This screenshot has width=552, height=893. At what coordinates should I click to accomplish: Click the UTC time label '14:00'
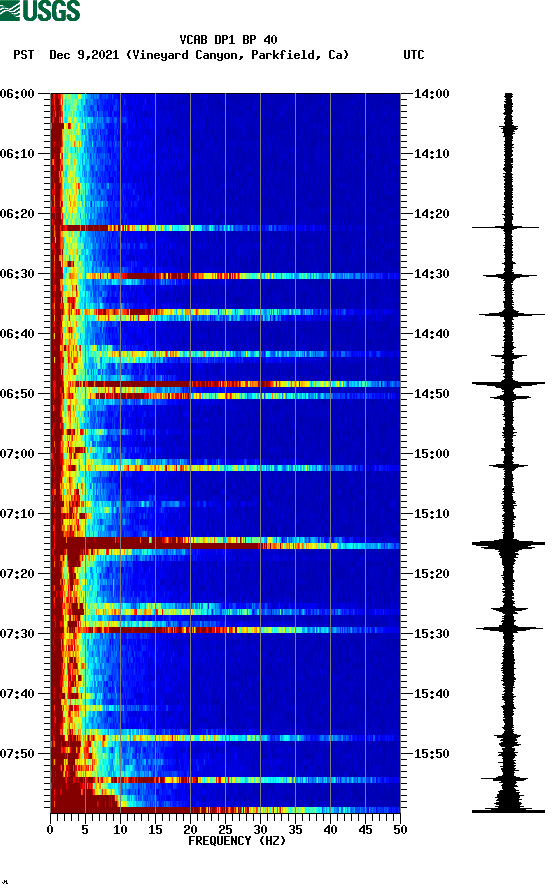pyautogui.click(x=432, y=94)
